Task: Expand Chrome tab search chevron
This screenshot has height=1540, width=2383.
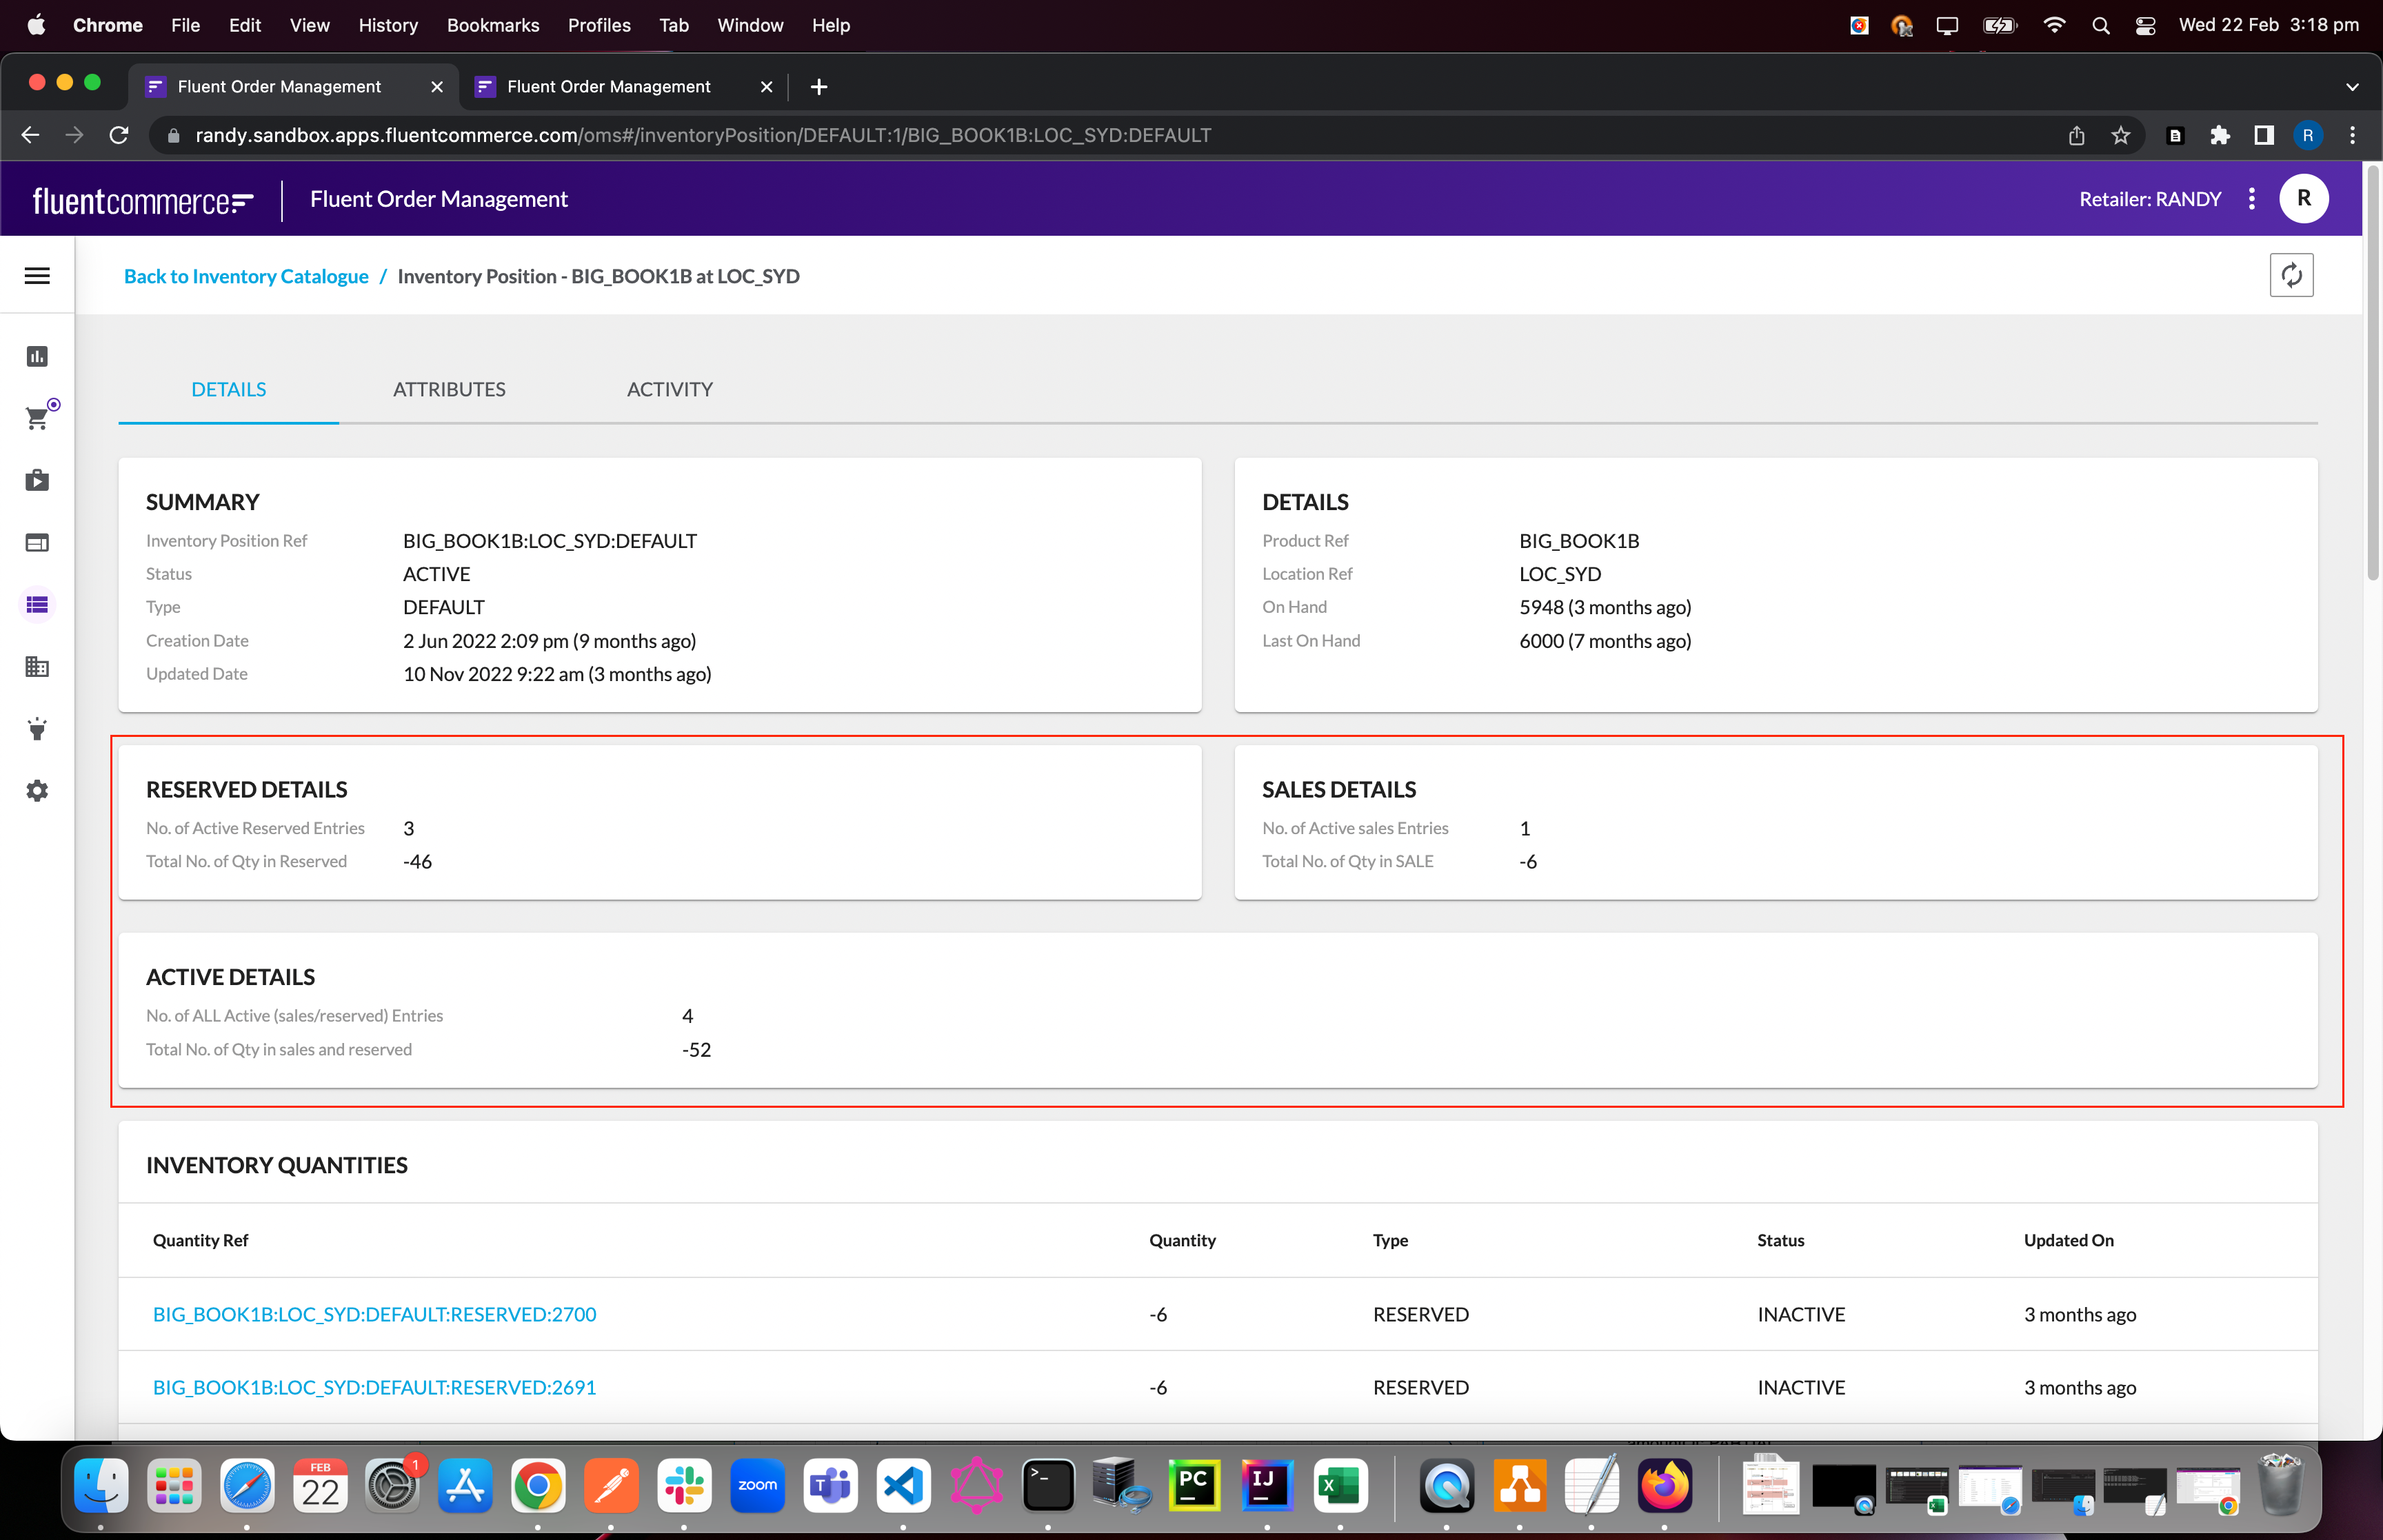Action: [2352, 87]
